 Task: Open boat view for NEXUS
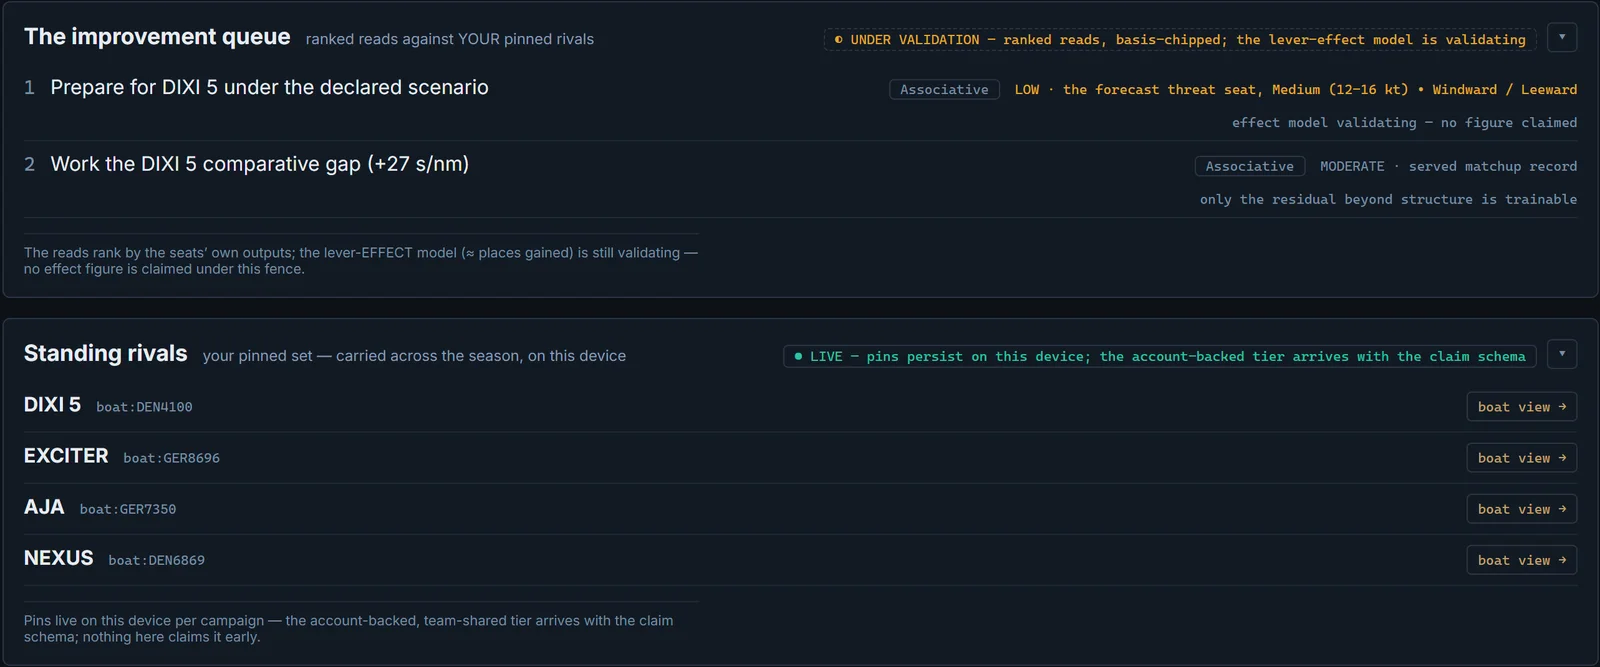click(x=1522, y=560)
